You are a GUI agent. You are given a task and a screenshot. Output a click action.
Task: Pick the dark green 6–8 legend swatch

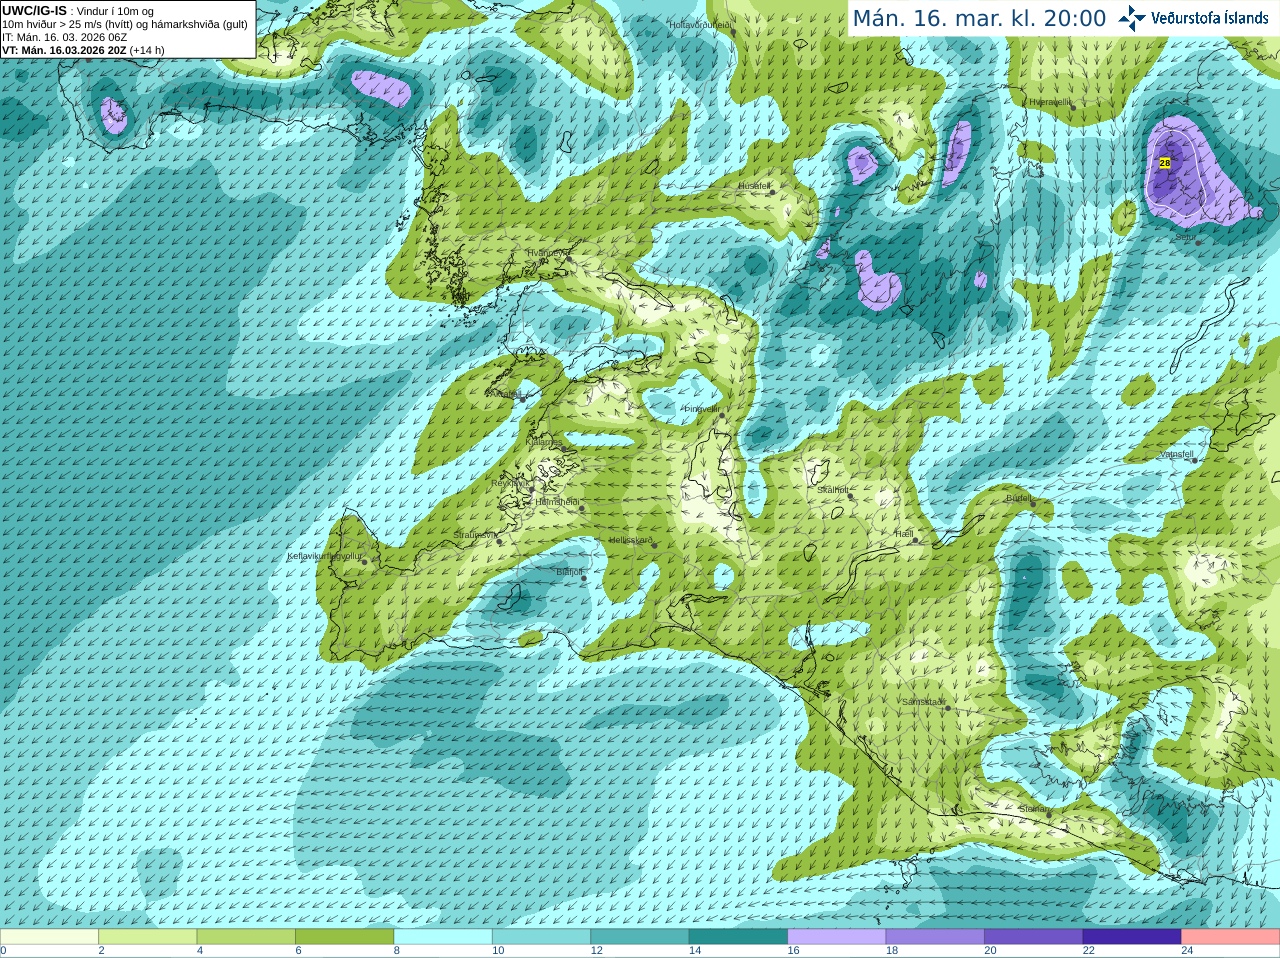pyautogui.click(x=345, y=937)
